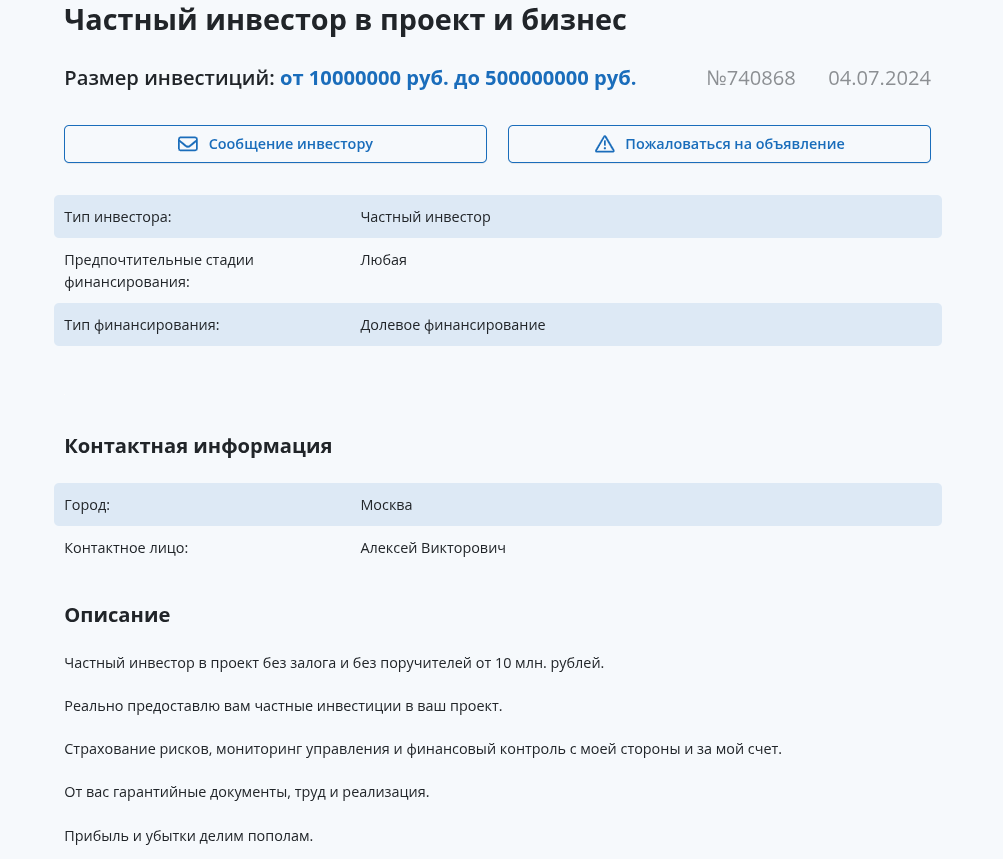The image size is (1003, 859).
Task: Select the 'Сообщение инвестору' button
Action: click(x=275, y=143)
